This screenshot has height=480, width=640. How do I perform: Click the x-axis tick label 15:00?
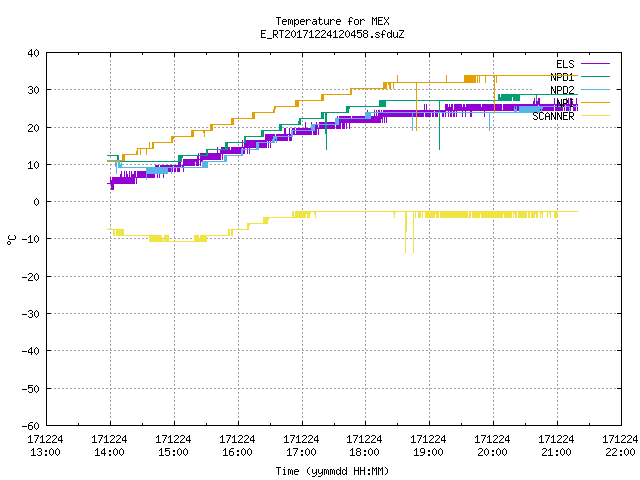173,452
